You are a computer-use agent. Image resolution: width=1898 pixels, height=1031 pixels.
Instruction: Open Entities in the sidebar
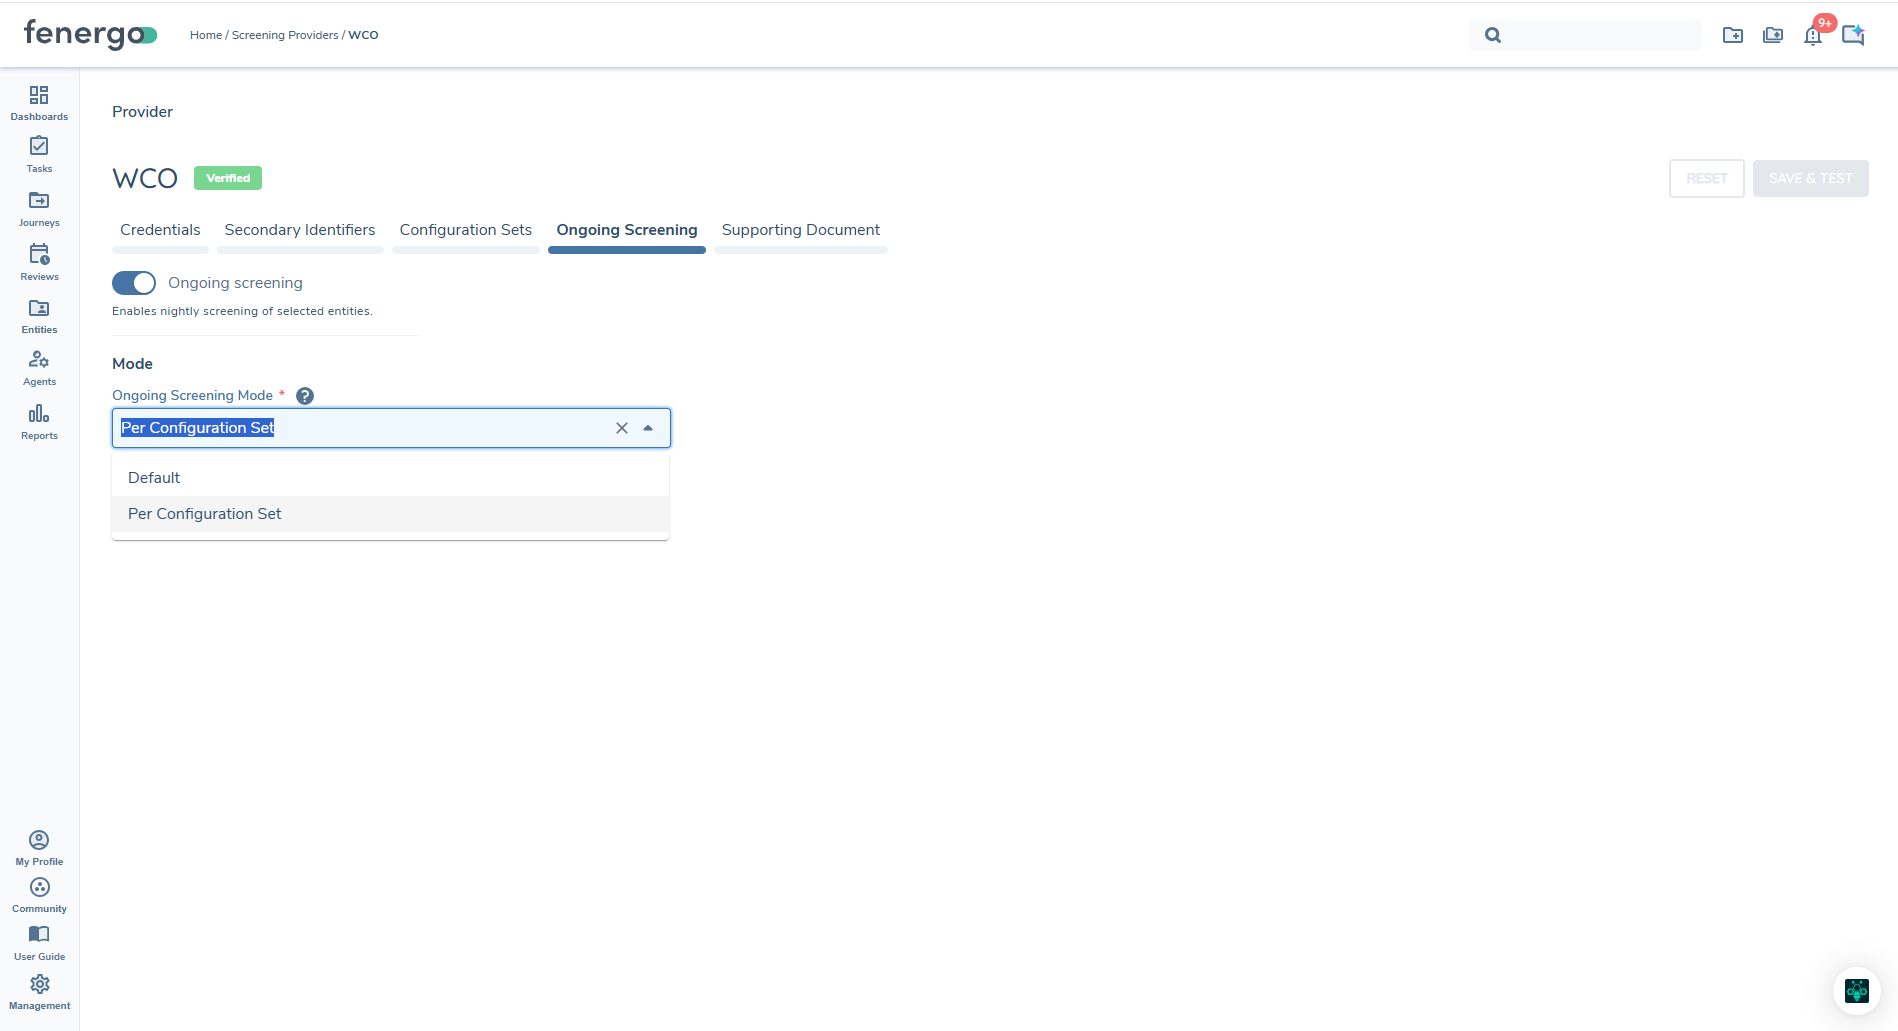[x=39, y=316]
